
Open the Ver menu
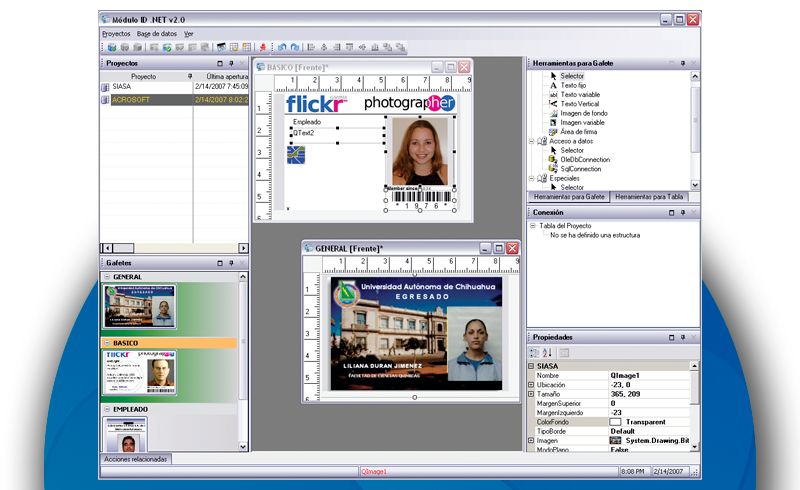coord(189,34)
